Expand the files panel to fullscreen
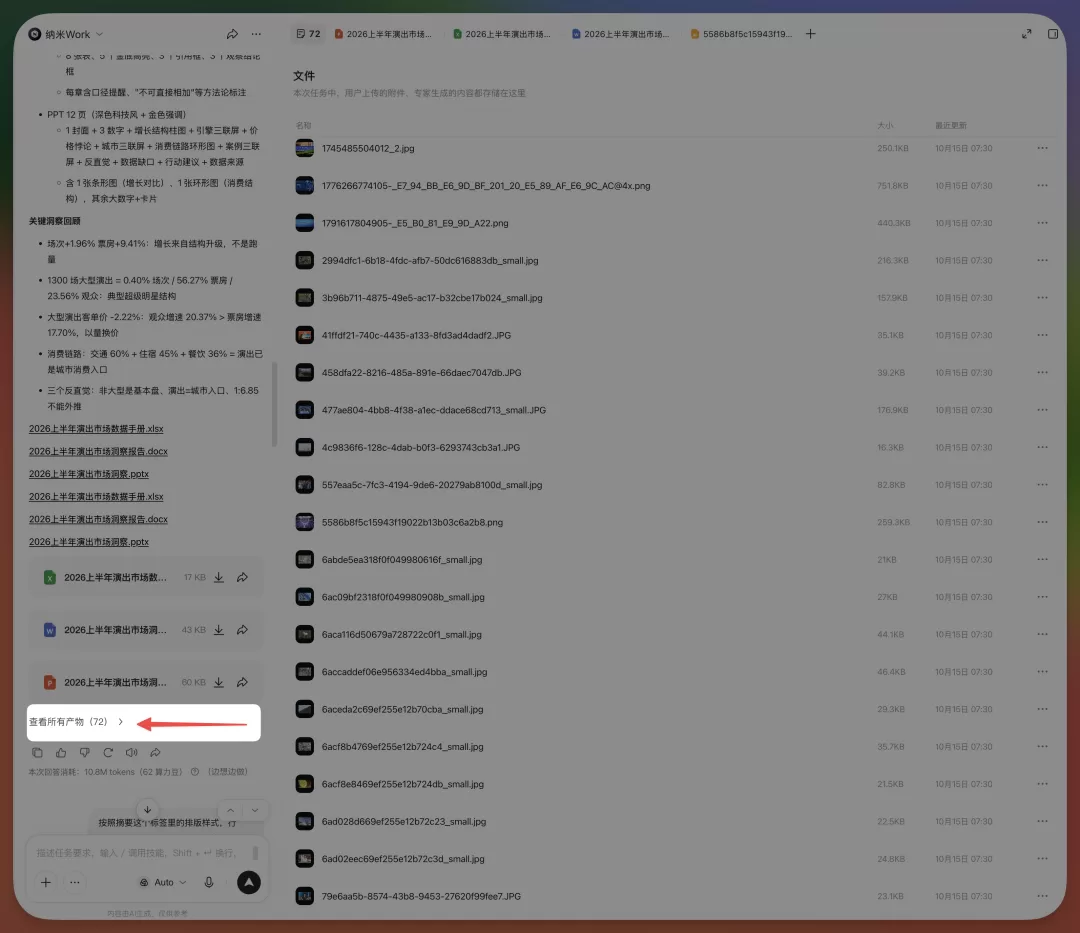This screenshot has height=933, width=1080. click(x=1026, y=34)
